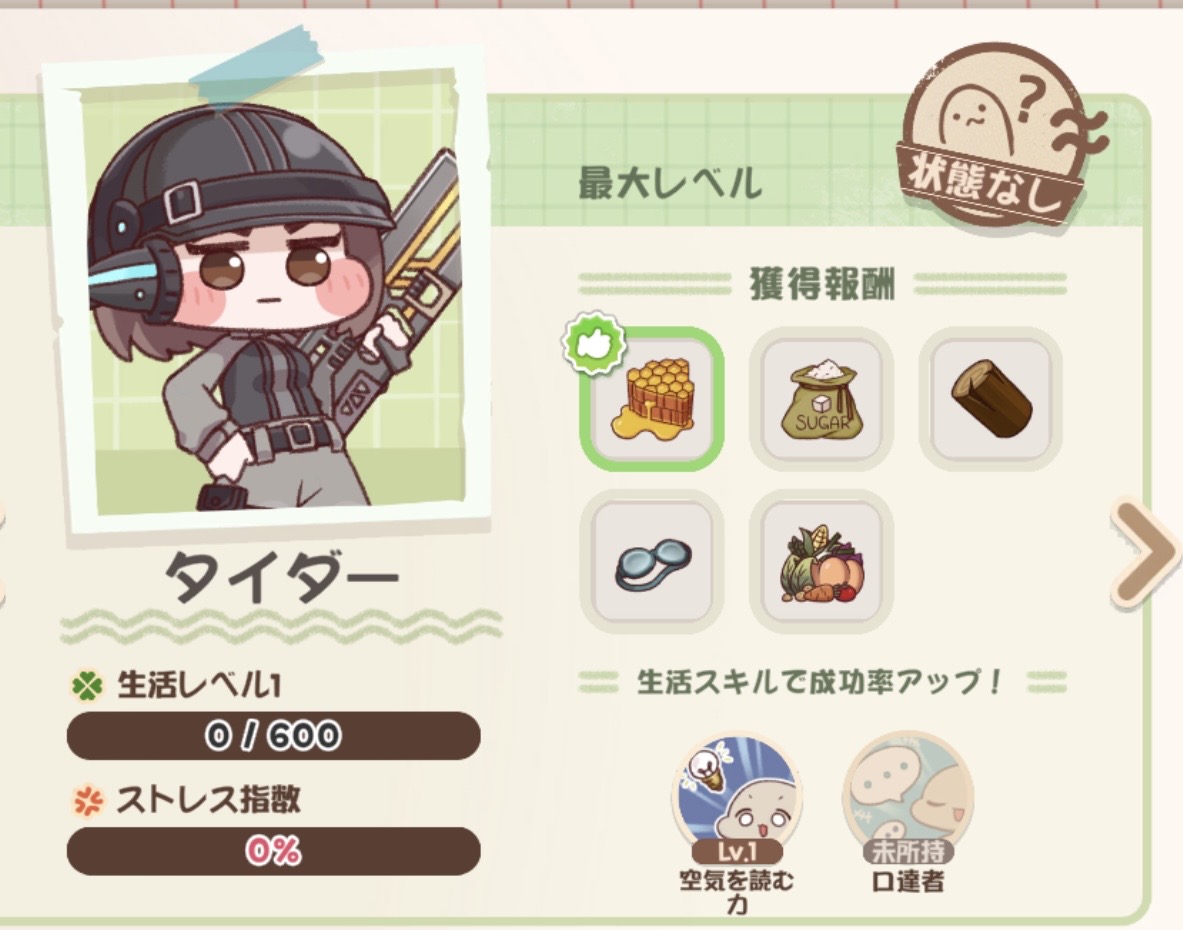Viewport: 1183px width, 930px height.
Task: Tap the ストレス指数 0% bar
Action: 273,851
